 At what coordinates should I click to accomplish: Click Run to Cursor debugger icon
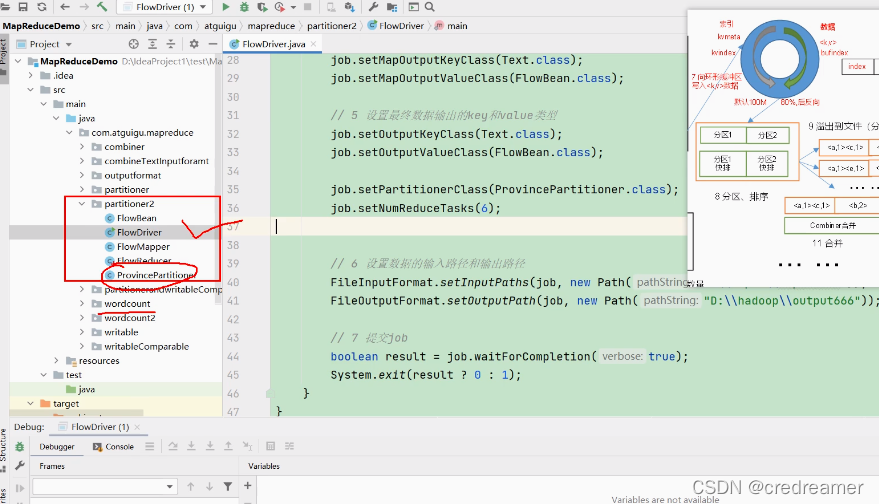point(247,446)
